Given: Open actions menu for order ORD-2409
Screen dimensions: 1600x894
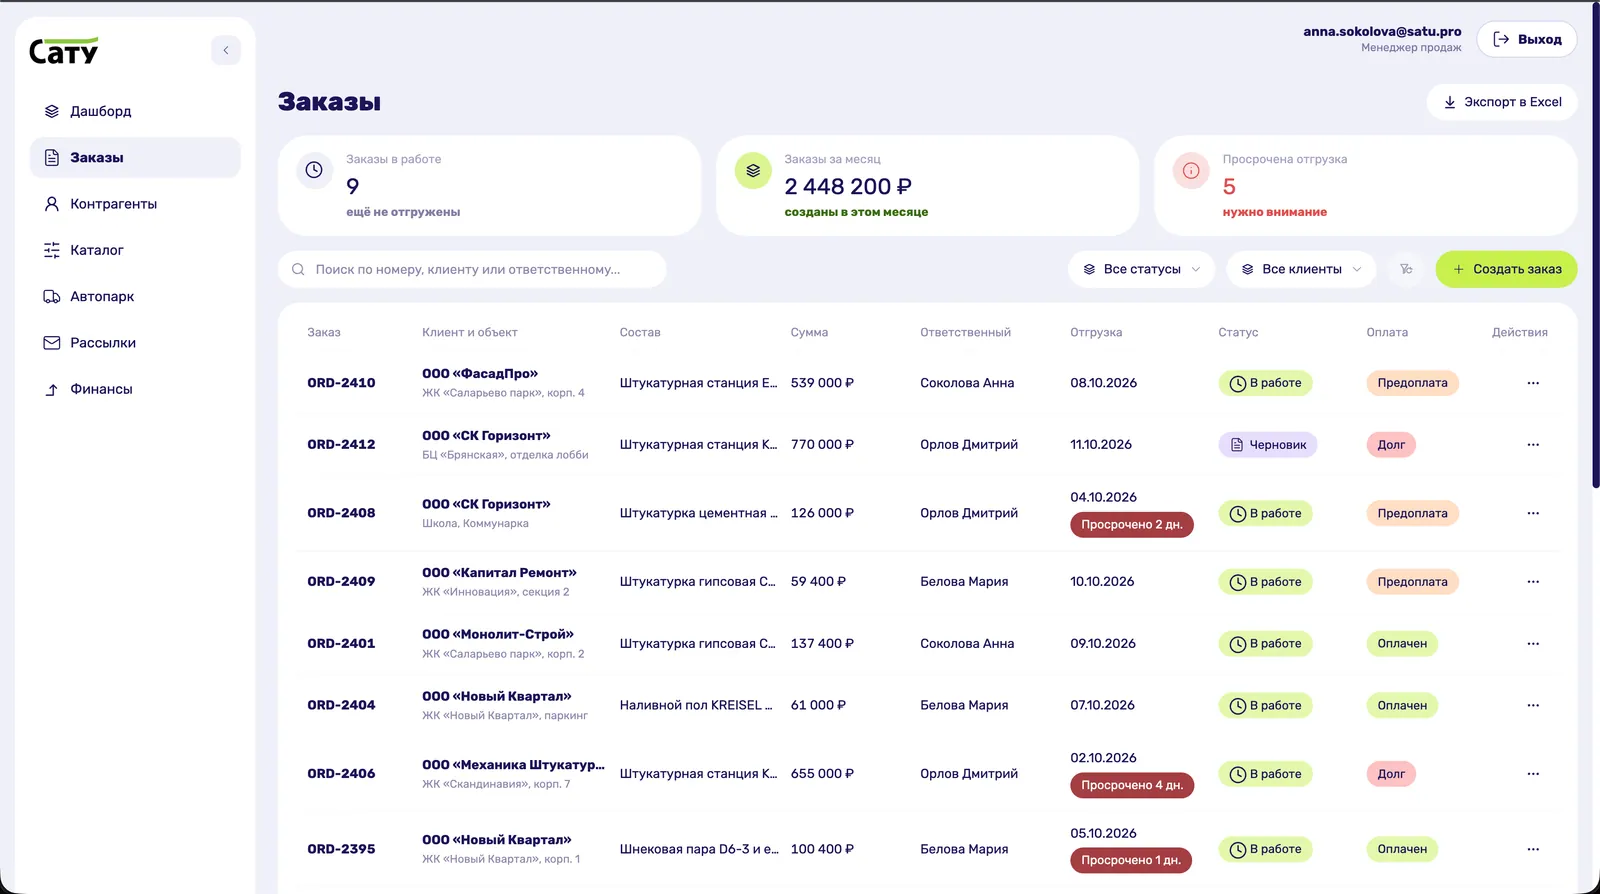Looking at the screenshot, I should point(1533,582).
